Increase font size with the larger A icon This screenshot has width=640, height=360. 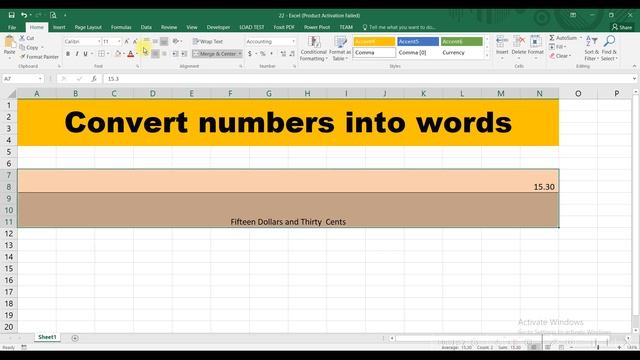point(127,42)
